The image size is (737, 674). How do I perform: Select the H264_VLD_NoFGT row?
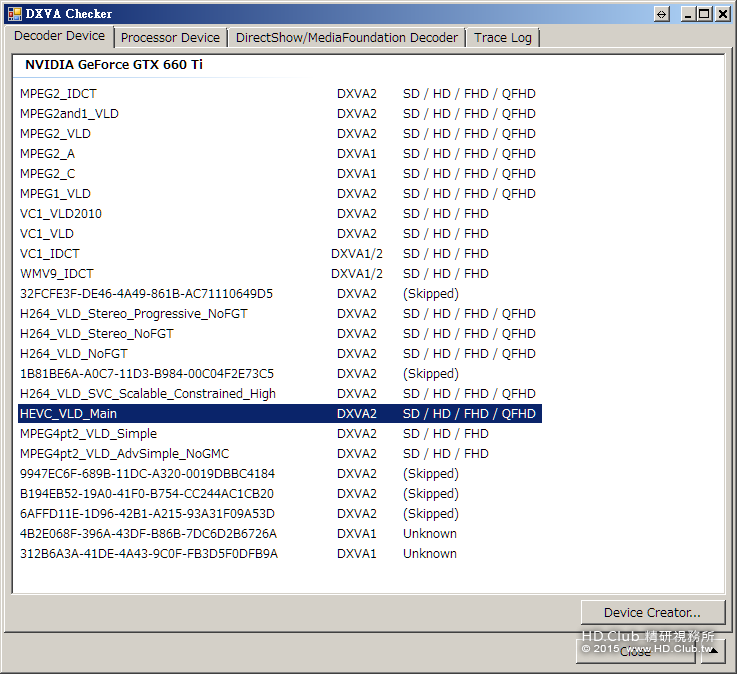[x=280, y=353]
